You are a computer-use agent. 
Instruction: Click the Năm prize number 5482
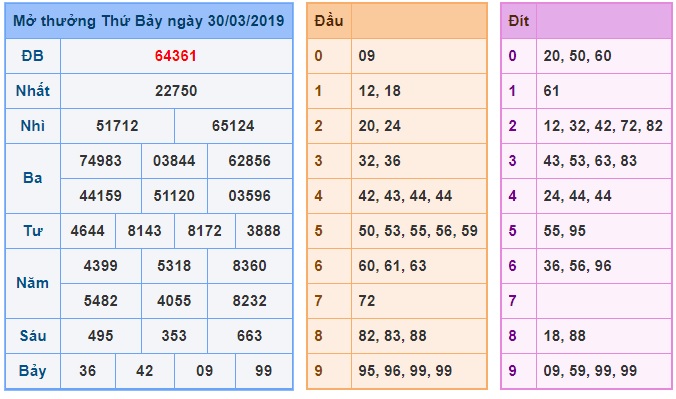(100, 300)
